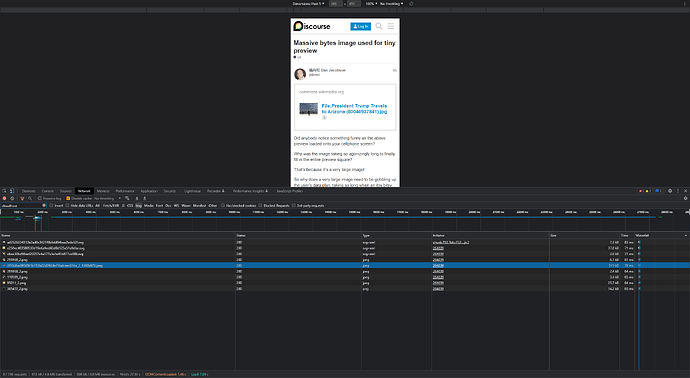
Task: Sort by the Size column header
Action: pyautogui.click(x=584, y=235)
